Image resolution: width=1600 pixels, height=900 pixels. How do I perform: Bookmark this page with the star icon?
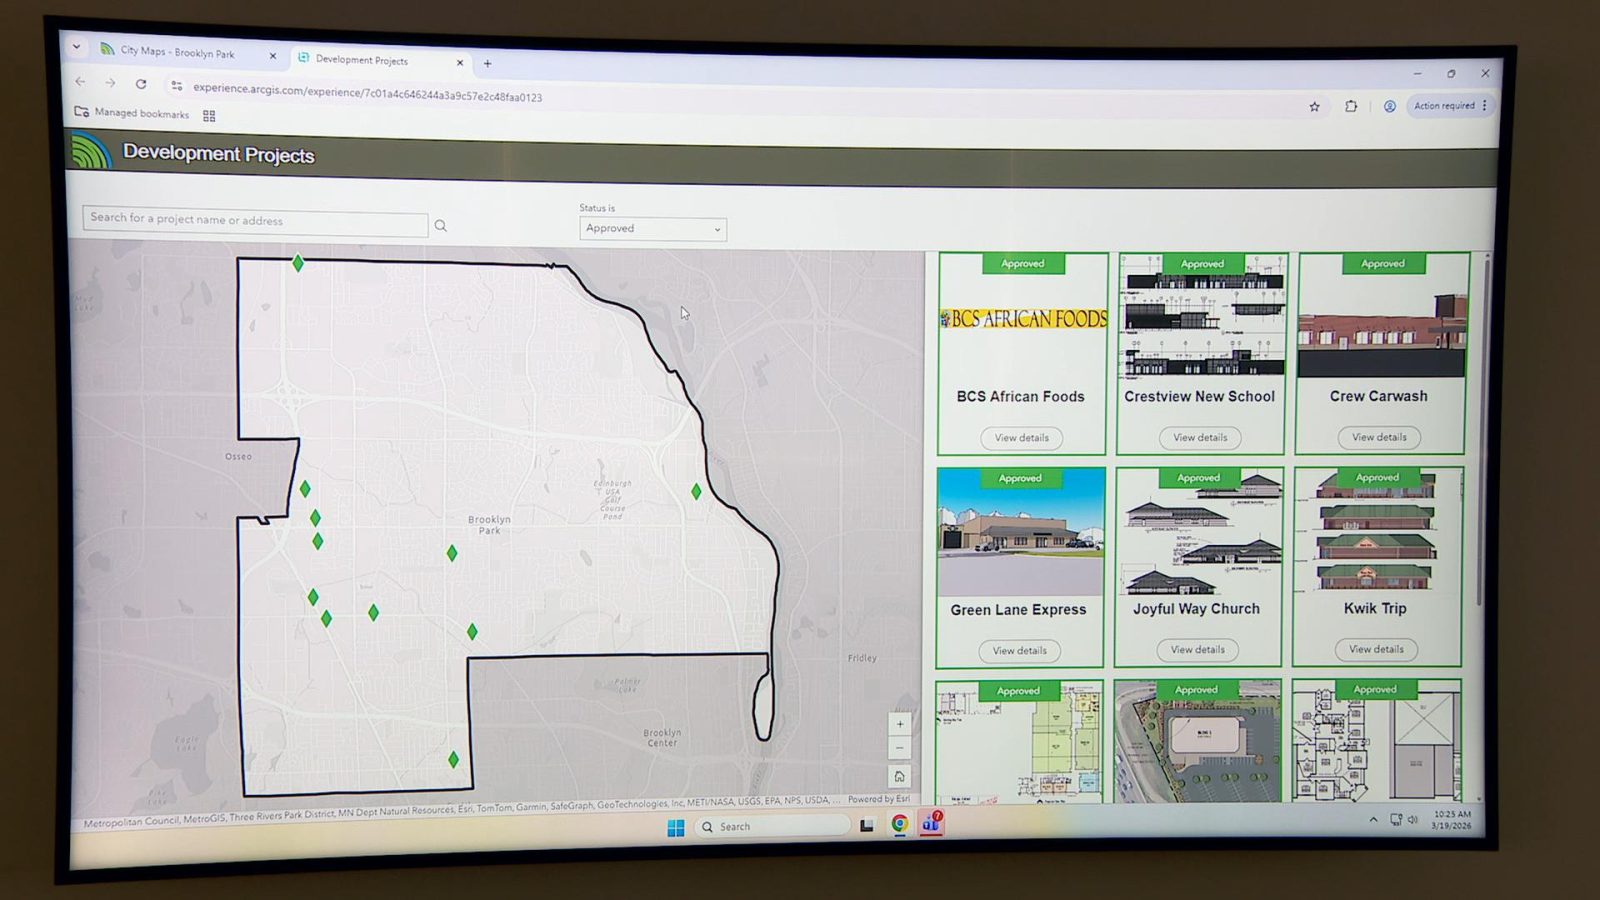1314,105
